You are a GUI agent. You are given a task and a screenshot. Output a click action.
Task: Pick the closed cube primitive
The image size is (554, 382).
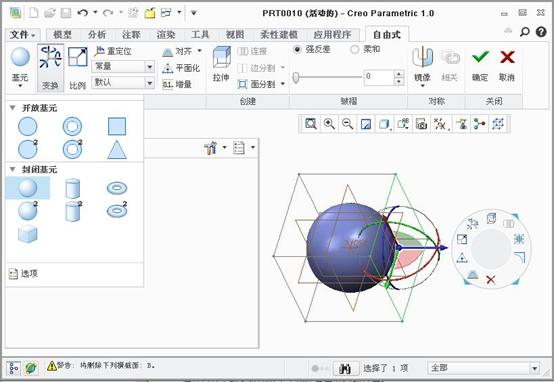[28, 234]
